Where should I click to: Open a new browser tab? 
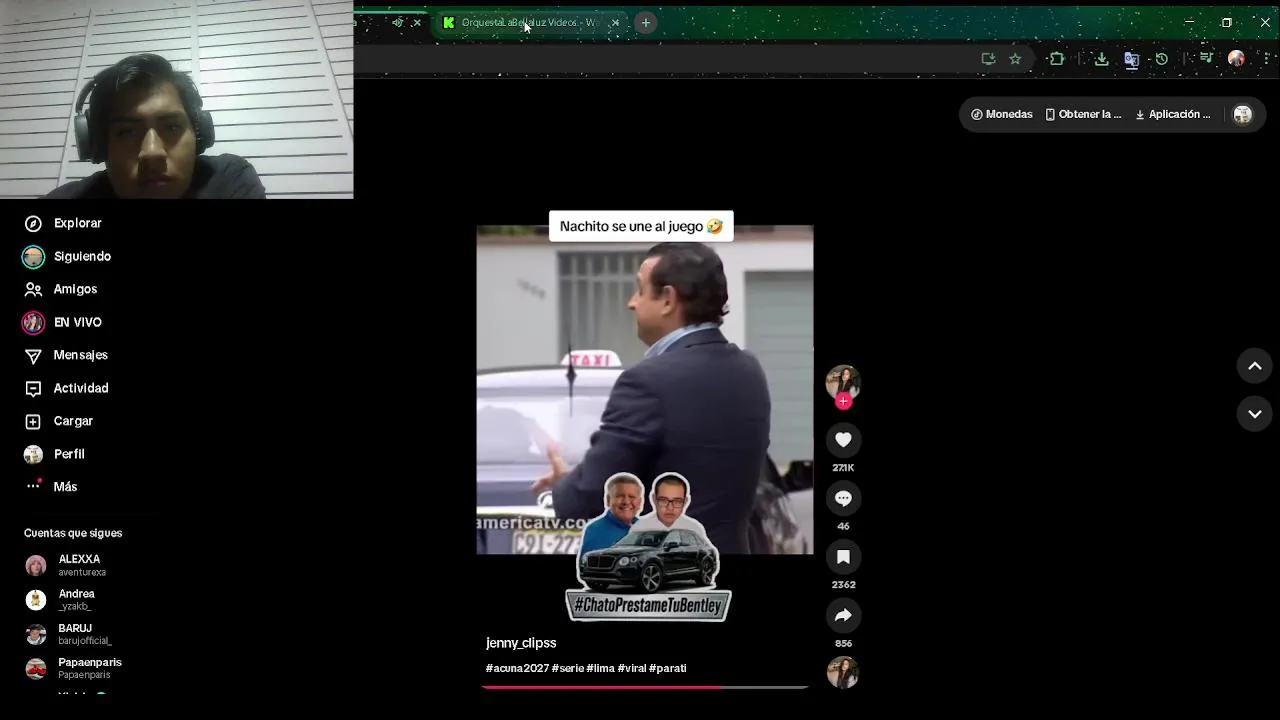coord(646,22)
